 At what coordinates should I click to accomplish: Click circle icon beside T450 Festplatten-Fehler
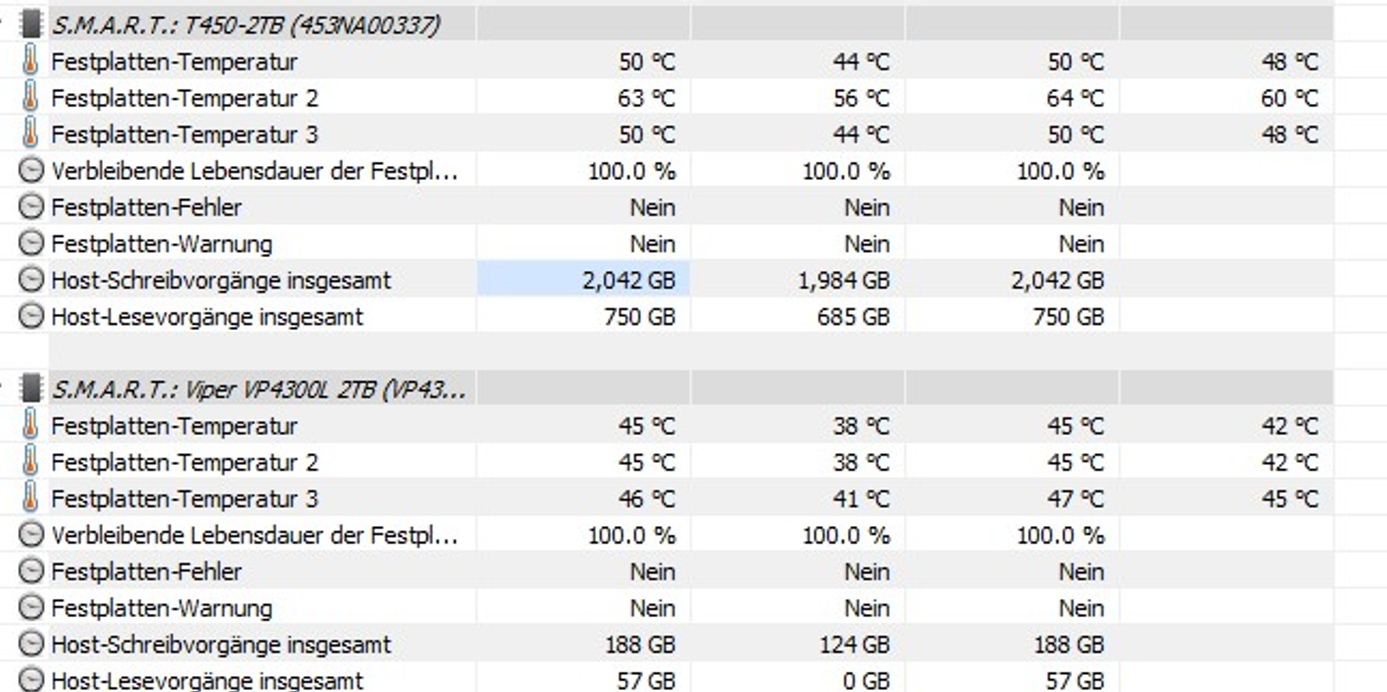point(32,207)
